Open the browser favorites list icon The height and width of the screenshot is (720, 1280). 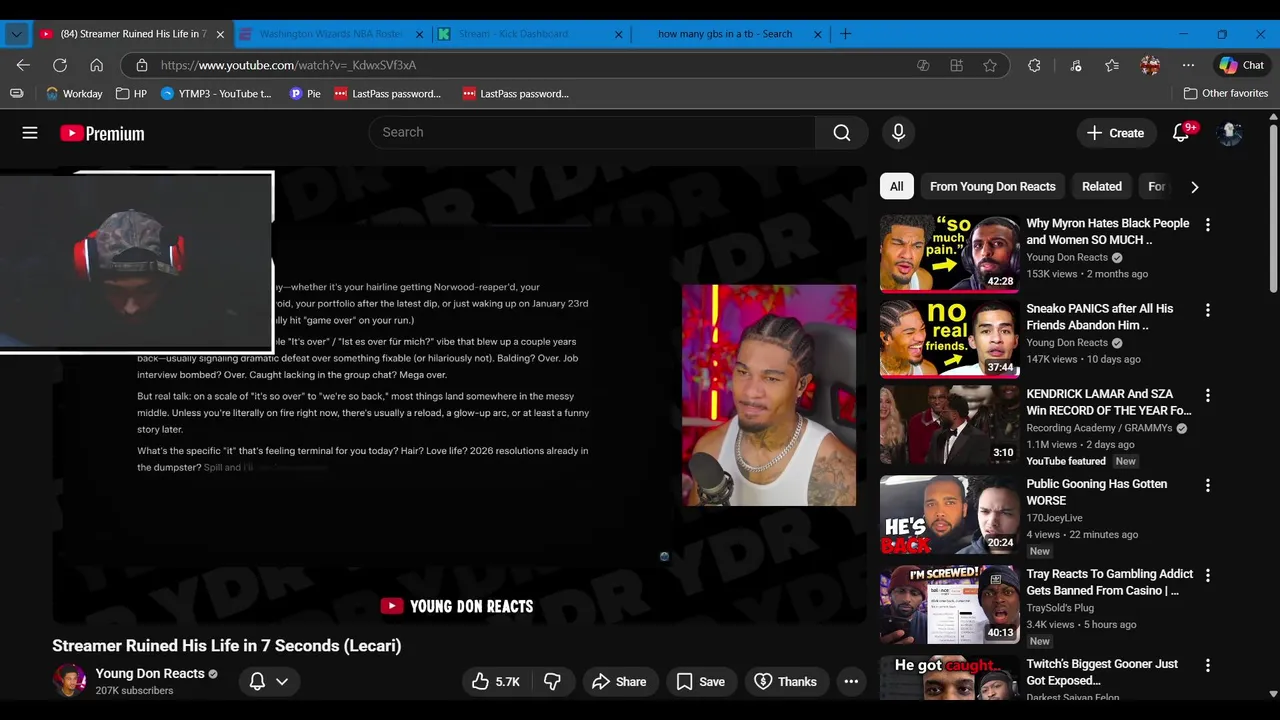1112,65
